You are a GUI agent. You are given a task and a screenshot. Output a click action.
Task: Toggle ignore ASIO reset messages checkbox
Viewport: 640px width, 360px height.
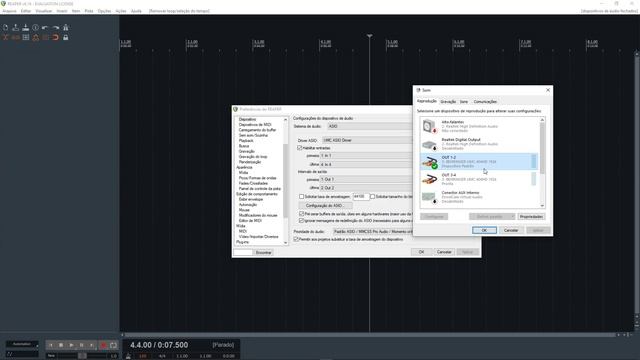pyautogui.click(x=302, y=221)
